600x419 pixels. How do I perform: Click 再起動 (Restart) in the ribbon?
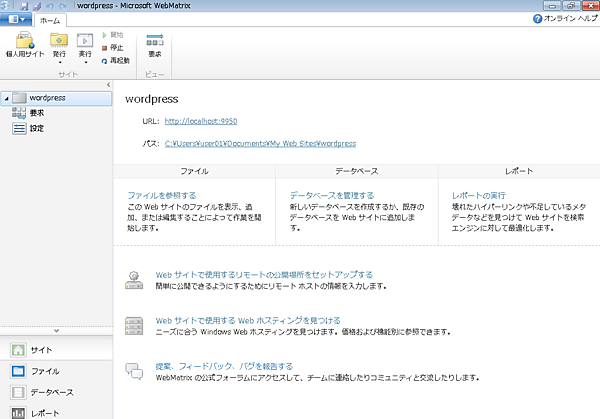[116, 61]
